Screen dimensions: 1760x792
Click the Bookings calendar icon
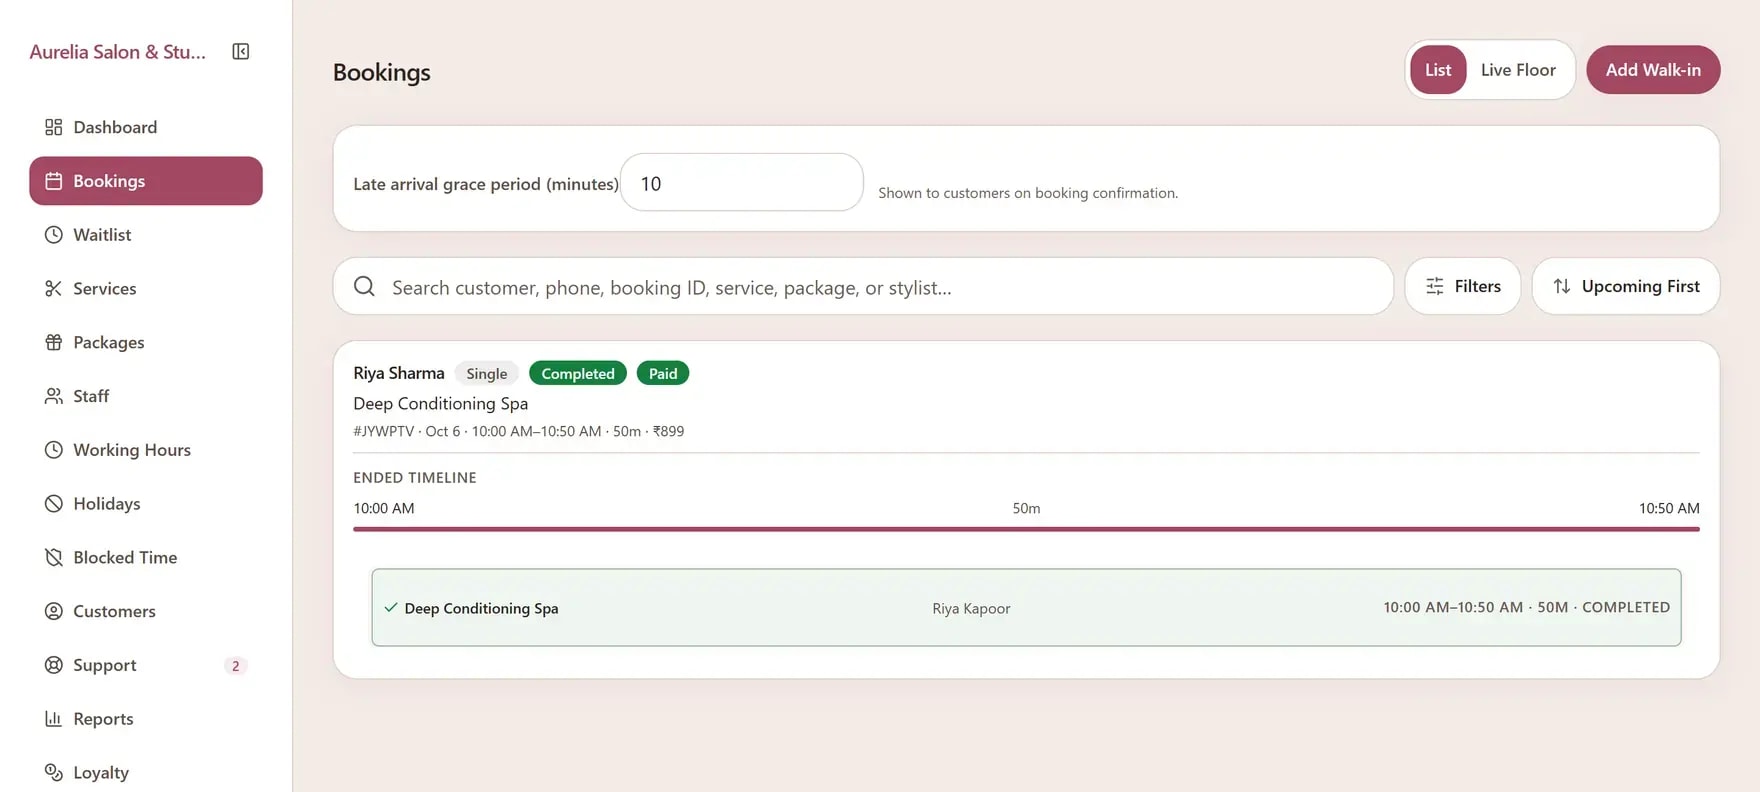point(54,181)
